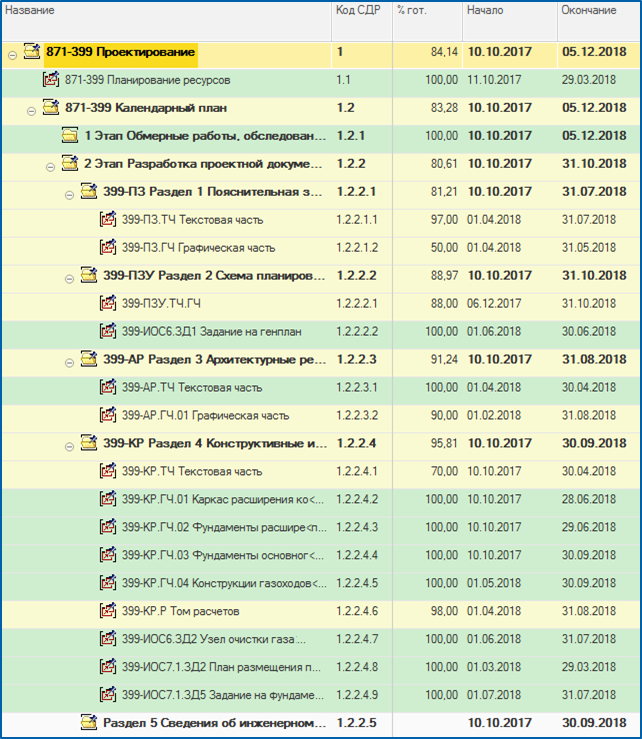Select the 399-ПЗУ.ТЧ.ГЧ task row
The image size is (642, 739).
pos(321,303)
